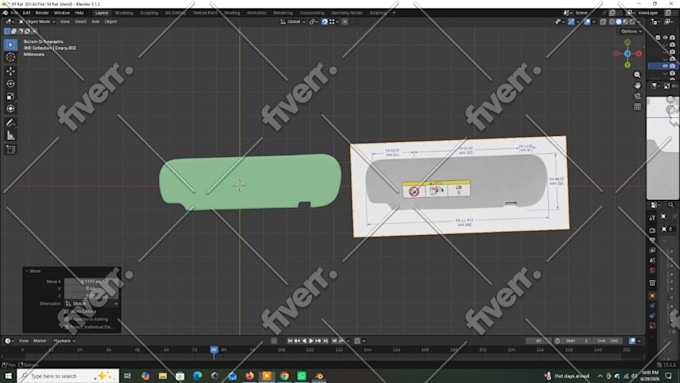Image resolution: width=680 pixels, height=383 pixels.
Task: Toggle proportional editing in the header
Action: [x=345, y=21]
